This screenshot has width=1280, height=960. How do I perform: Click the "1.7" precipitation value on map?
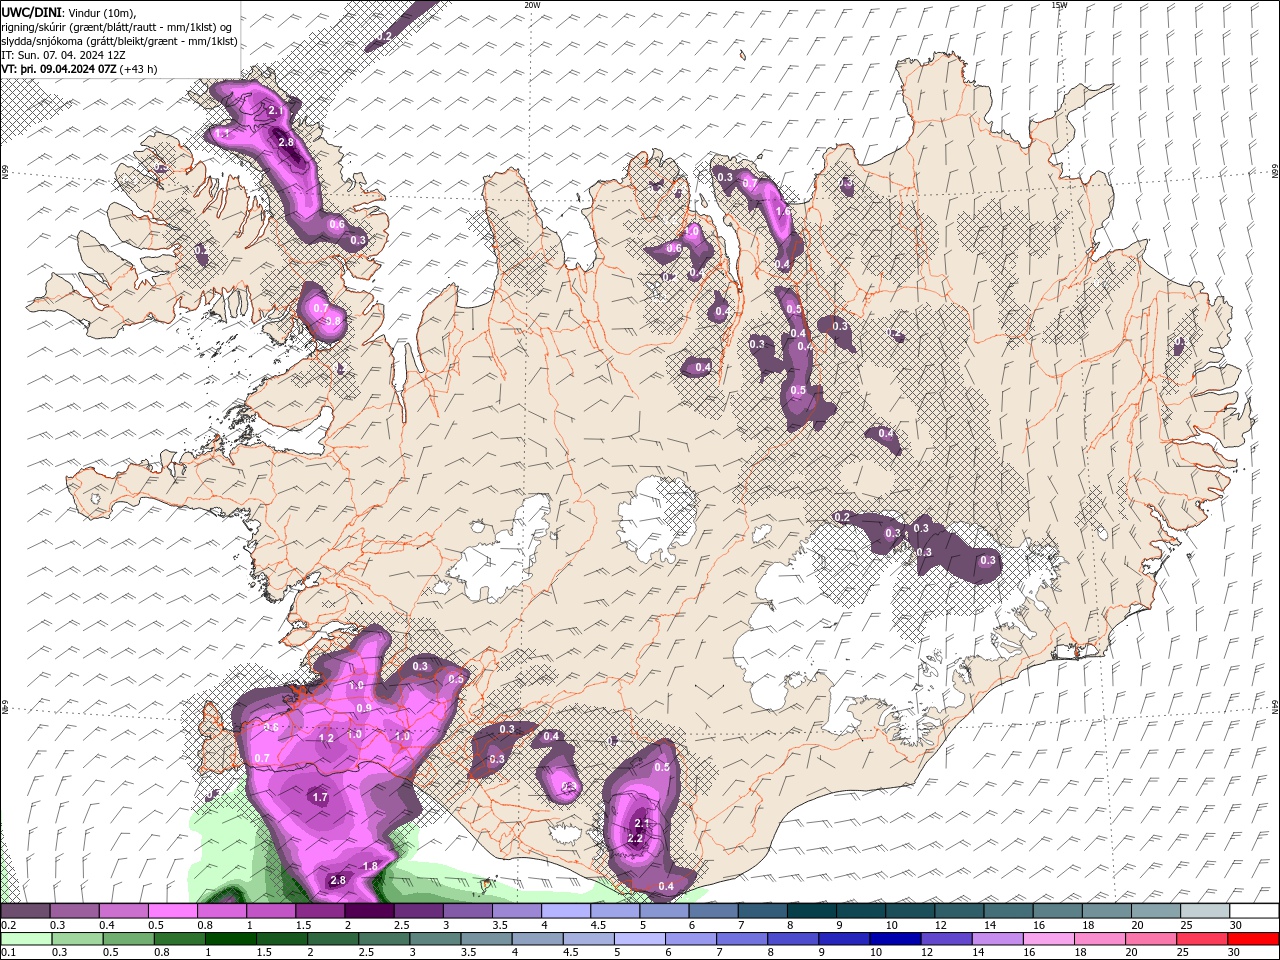pos(320,797)
